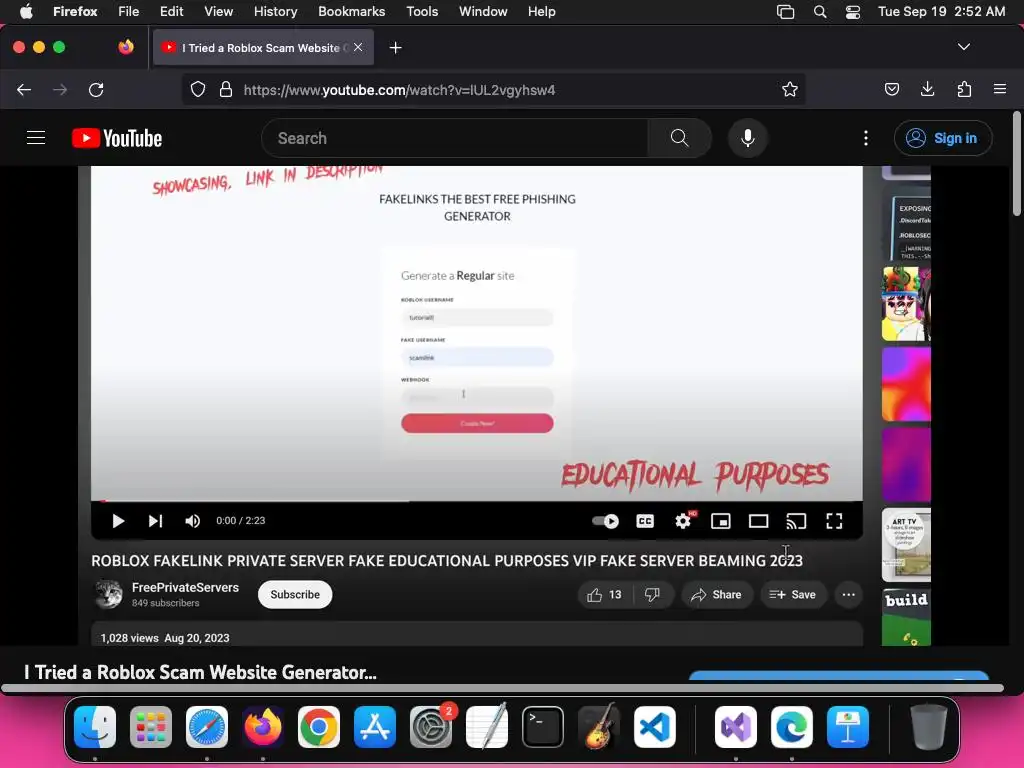Search with your voice microphone
The width and height of the screenshot is (1024, 768).
point(748,138)
